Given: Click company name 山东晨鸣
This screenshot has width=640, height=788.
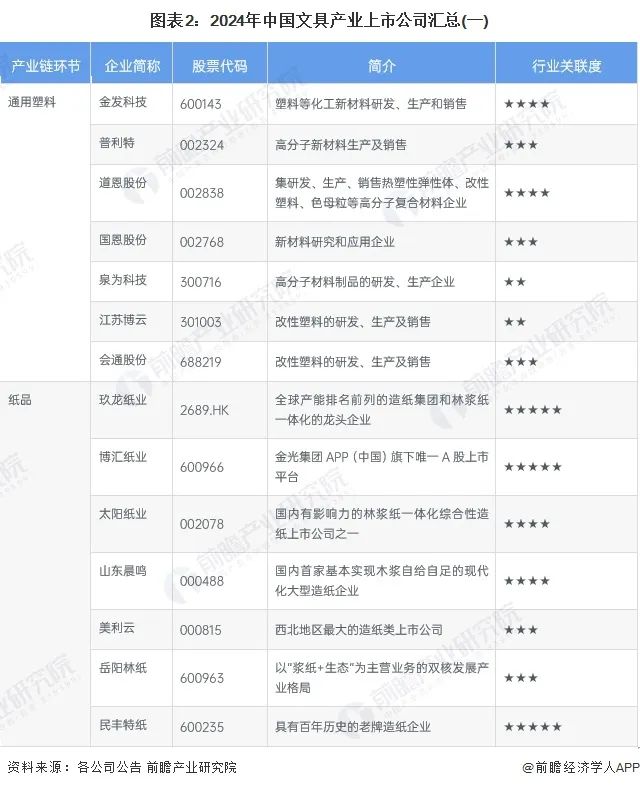Looking at the screenshot, I should pos(123,571).
